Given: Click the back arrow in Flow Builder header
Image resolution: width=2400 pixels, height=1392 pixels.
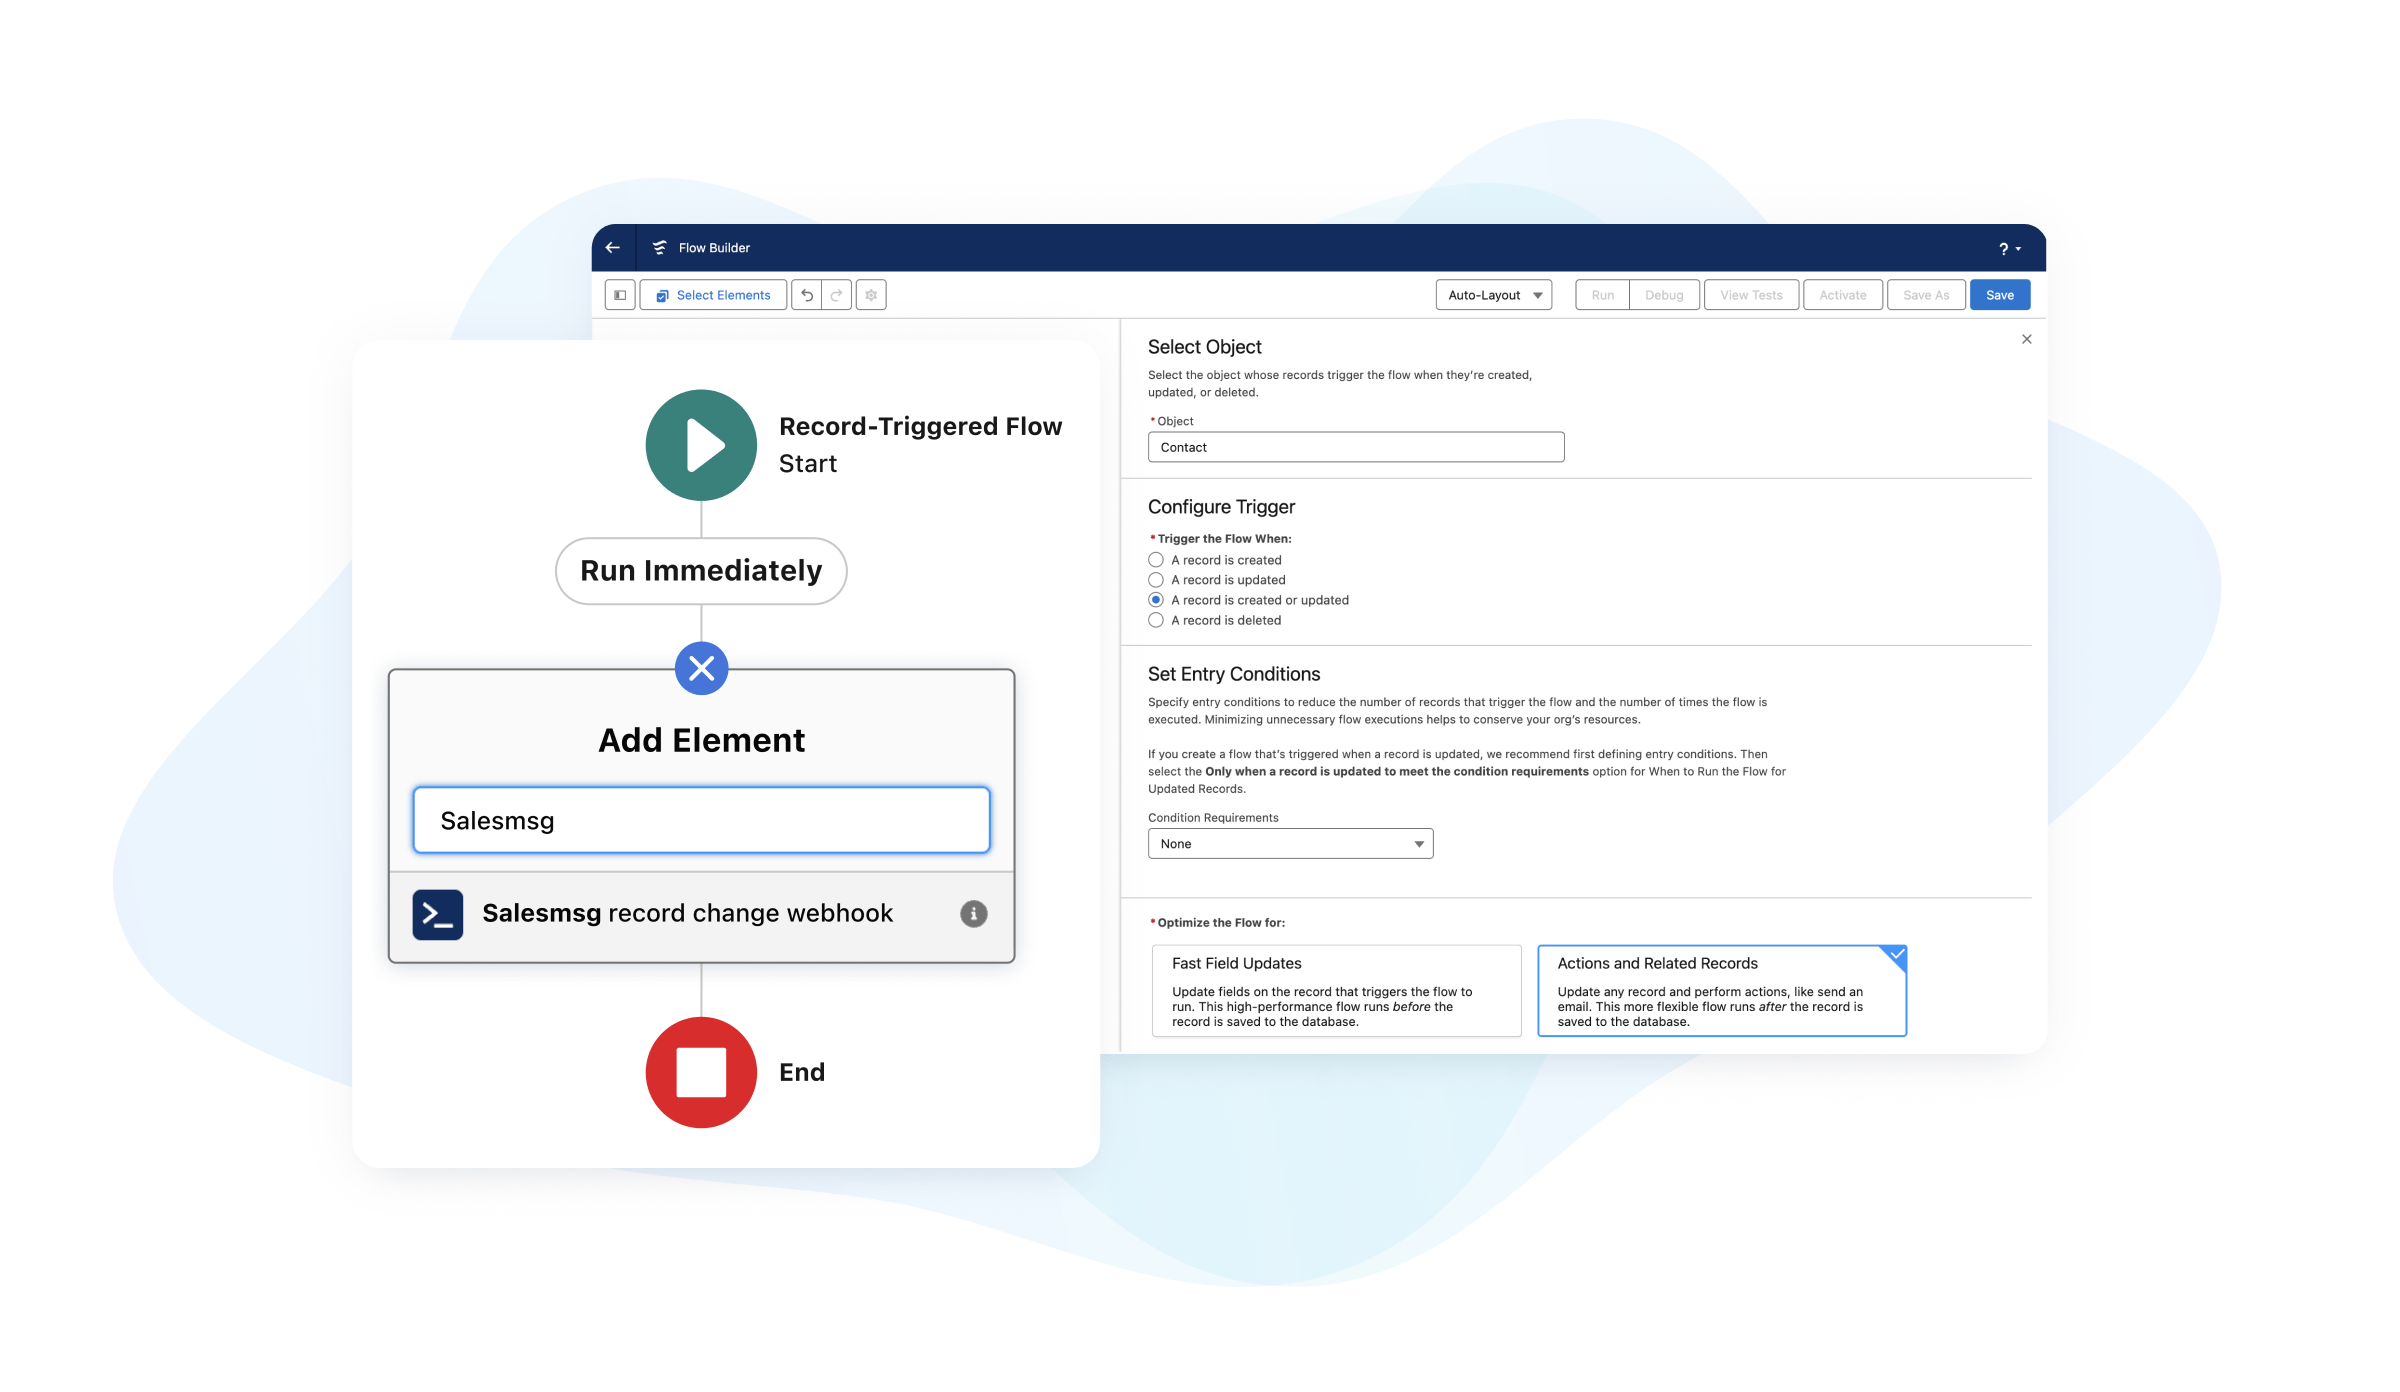Looking at the screenshot, I should 613,248.
